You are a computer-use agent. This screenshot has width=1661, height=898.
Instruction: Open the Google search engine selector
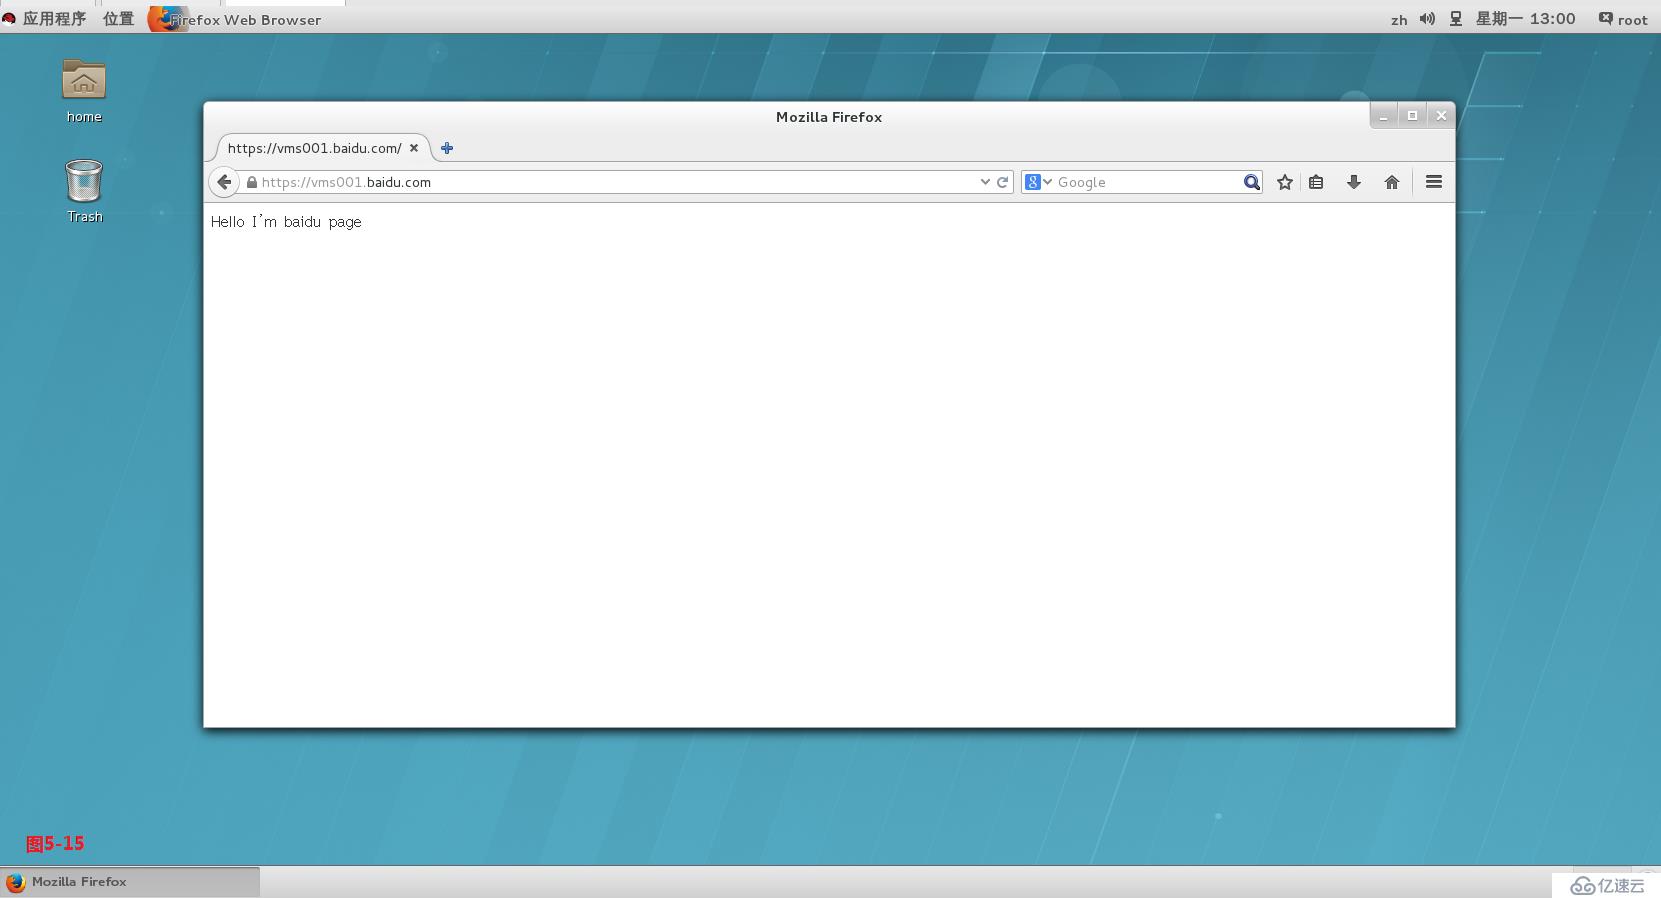[x=1038, y=182]
